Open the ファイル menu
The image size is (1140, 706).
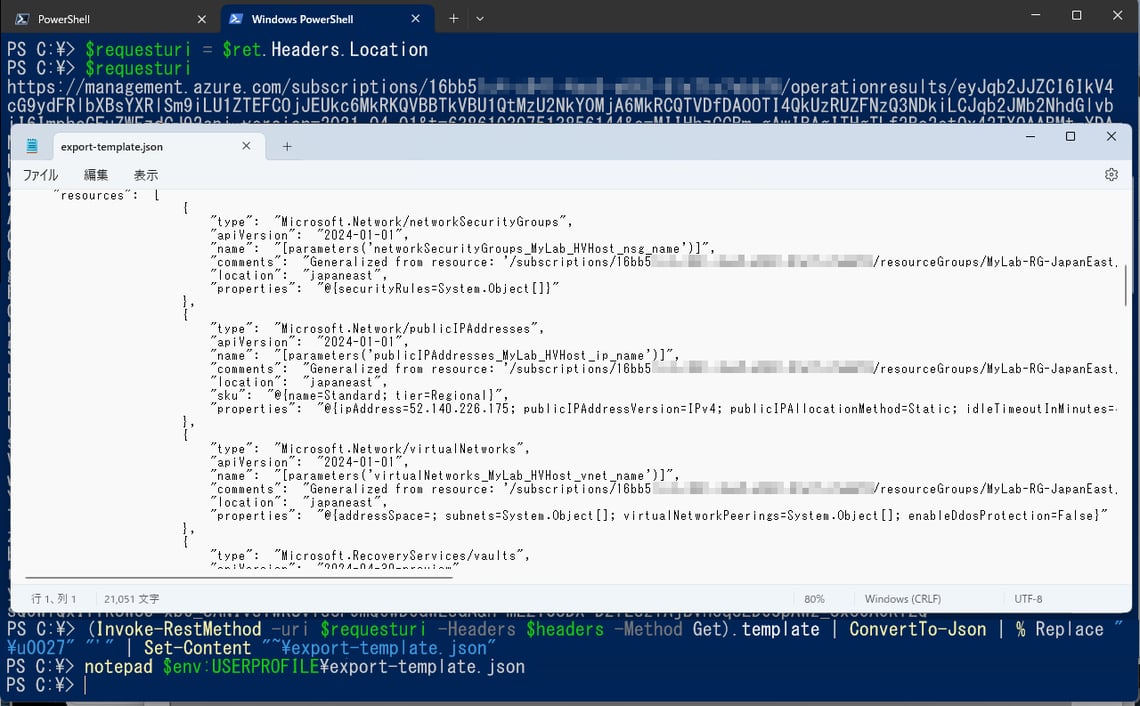coord(41,175)
